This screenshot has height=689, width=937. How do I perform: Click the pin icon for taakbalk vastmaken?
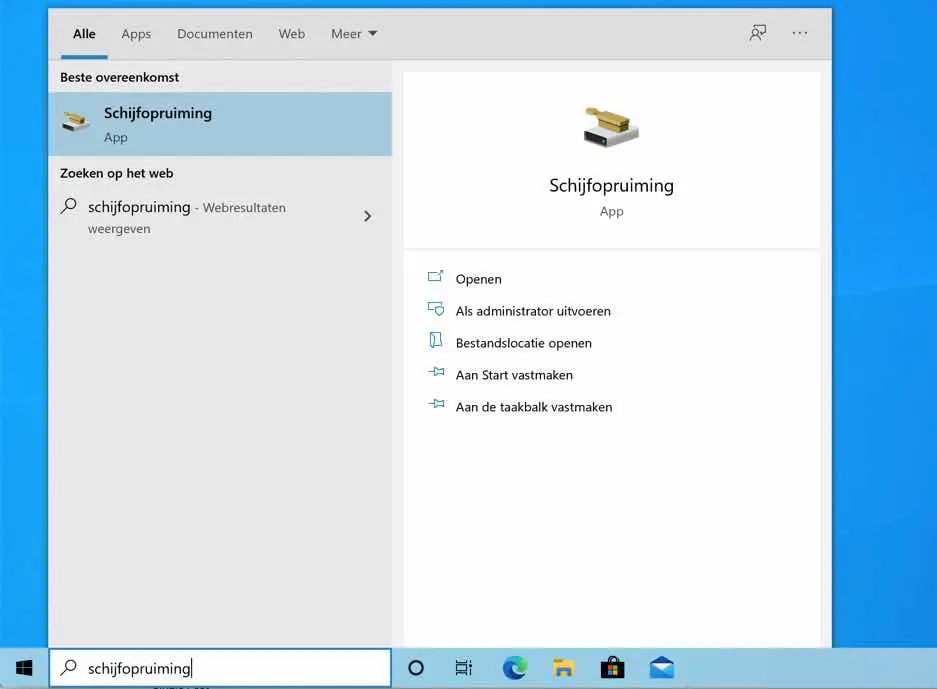point(436,405)
